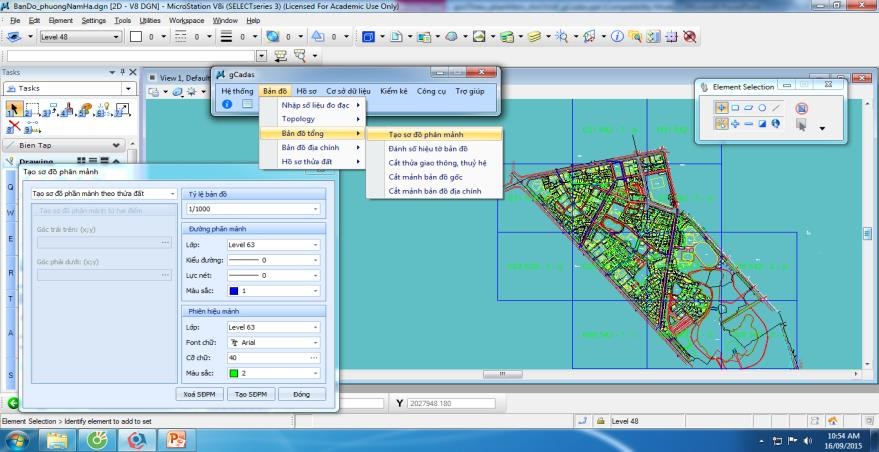Screen dimensions: 879x452
Task: Toggle the Individual selection method button
Action: 721,107
